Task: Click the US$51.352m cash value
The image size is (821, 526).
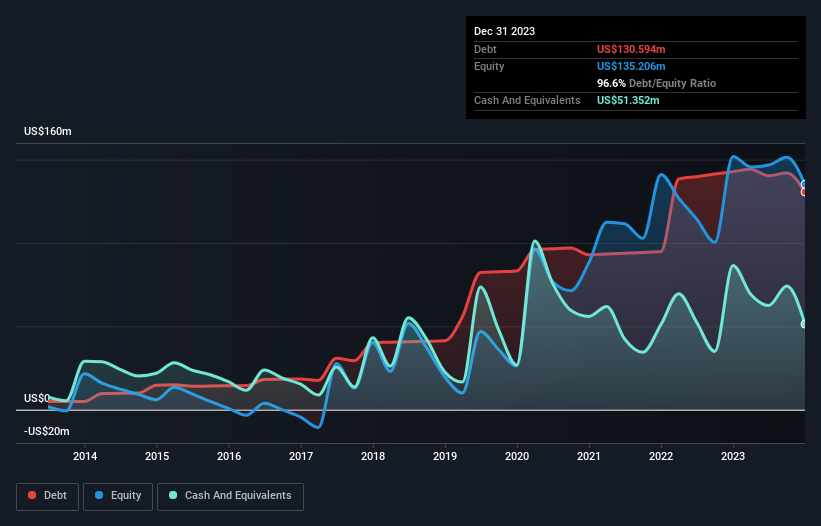Action: coord(628,100)
